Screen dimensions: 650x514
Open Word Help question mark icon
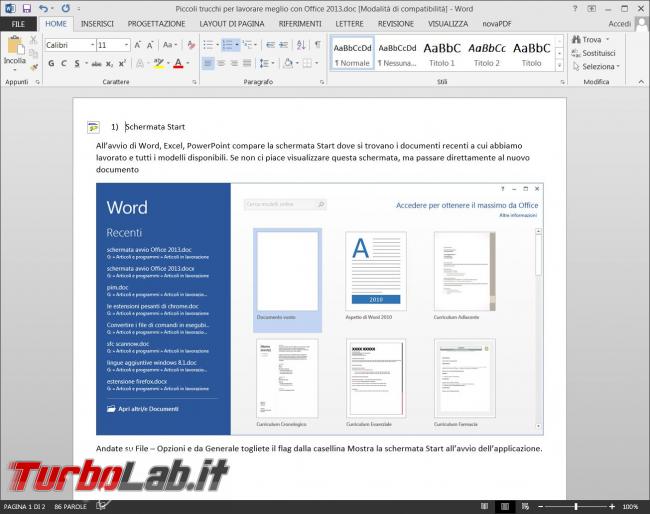[575, 8]
